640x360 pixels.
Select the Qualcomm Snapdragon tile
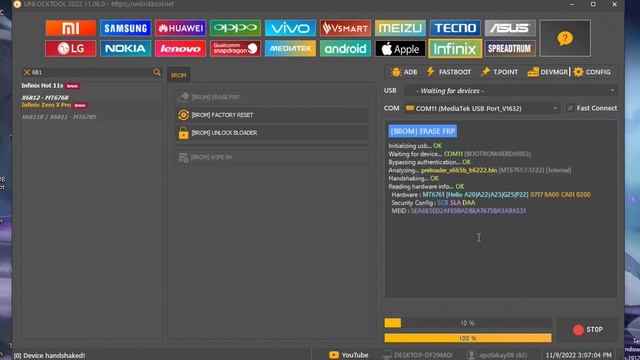pos(236,49)
